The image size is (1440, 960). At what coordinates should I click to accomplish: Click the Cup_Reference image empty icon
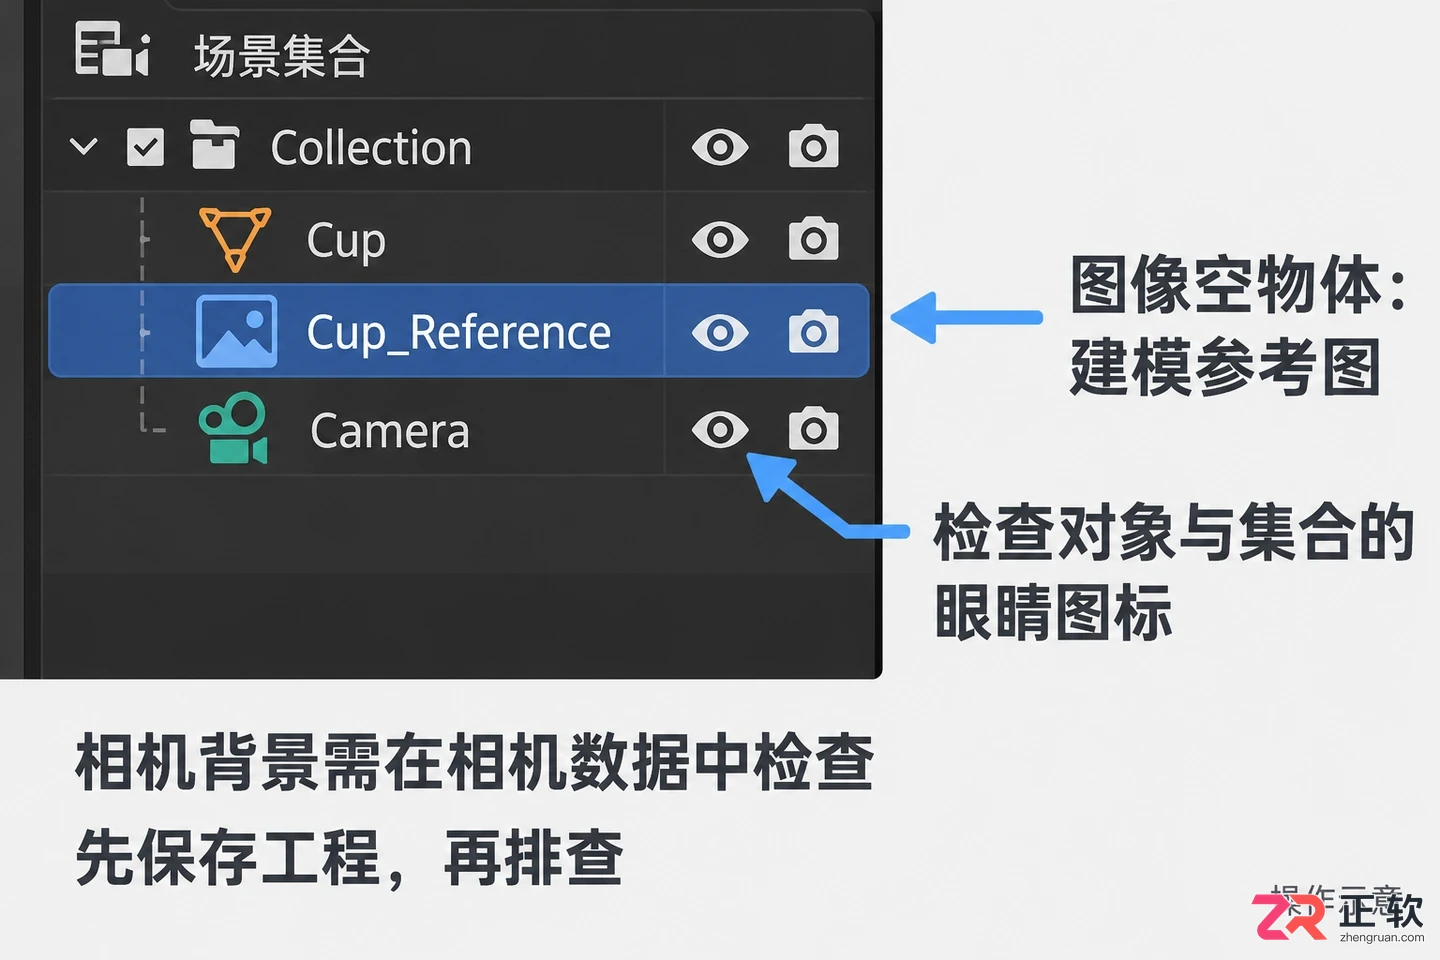point(237,331)
